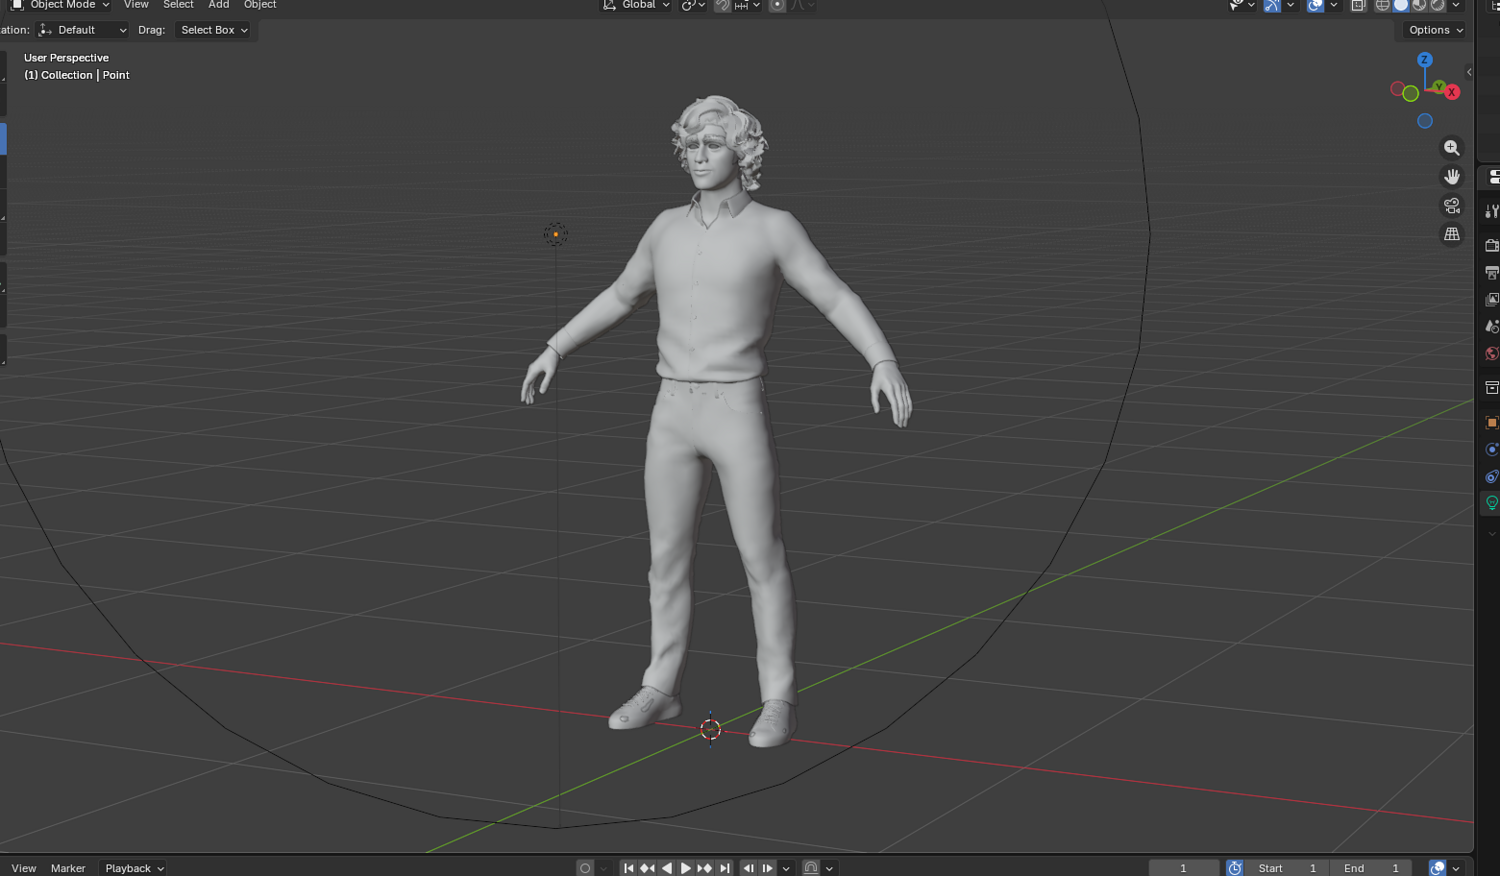The width and height of the screenshot is (1500, 876).
Task: Click the Start frame field
Action: pos(1287,868)
